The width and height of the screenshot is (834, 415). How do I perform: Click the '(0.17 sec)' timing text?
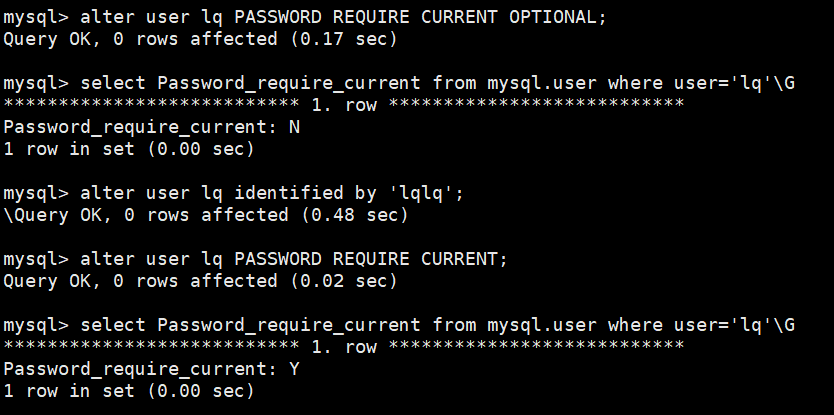tap(343, 39)
